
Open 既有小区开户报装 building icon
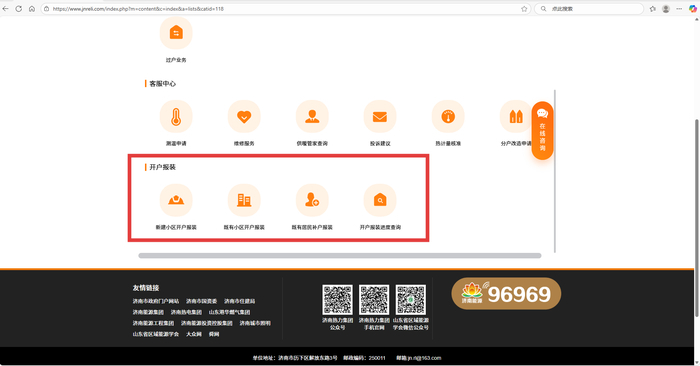coord(244,200)
